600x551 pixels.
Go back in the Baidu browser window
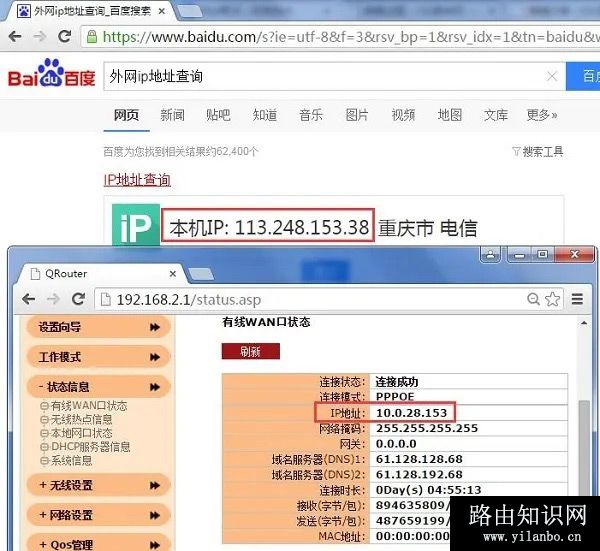15,37
